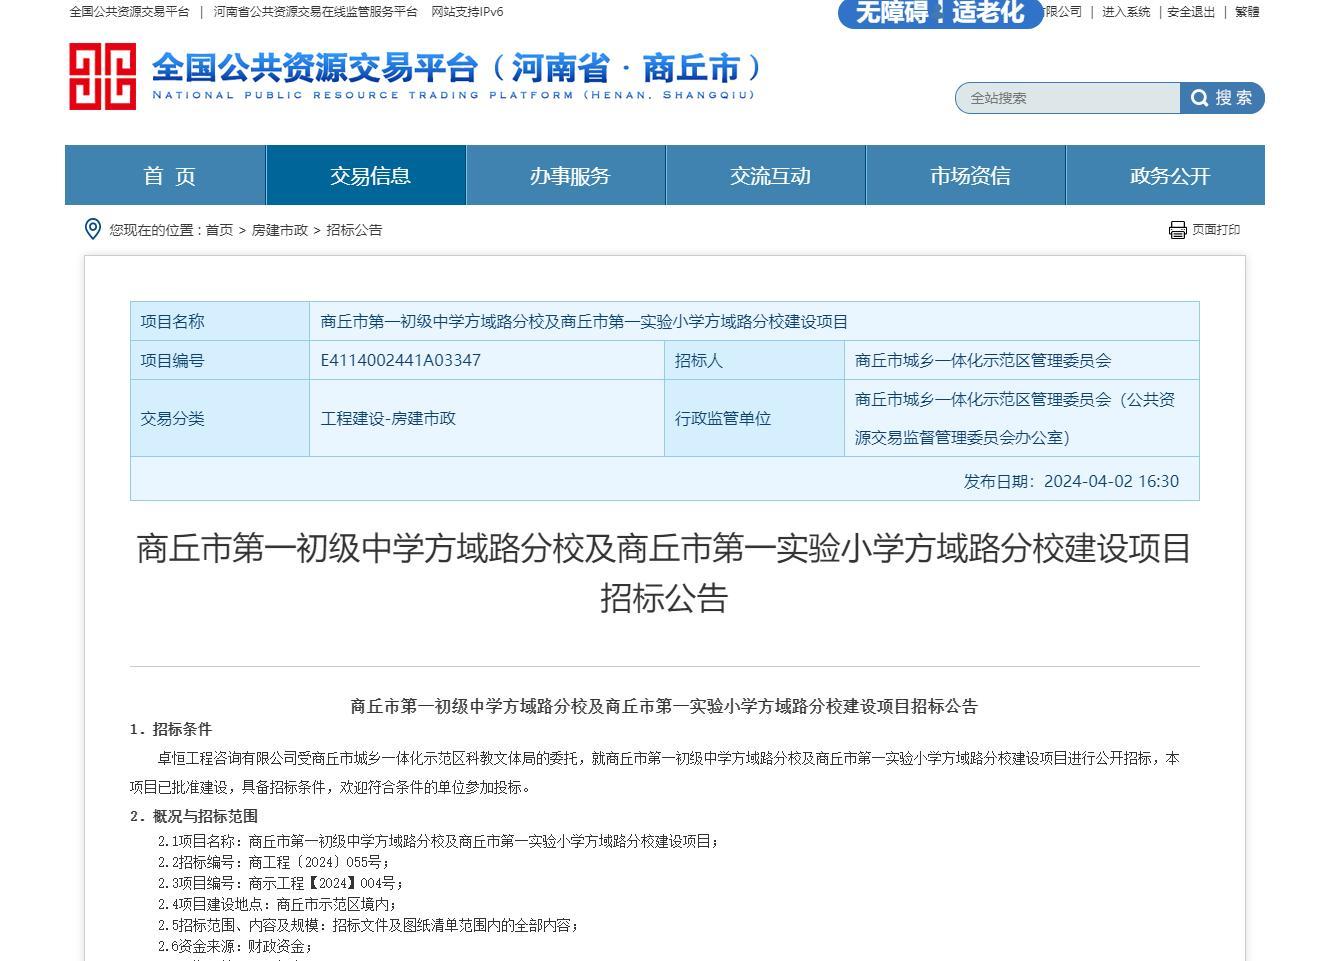
Task: Click the 进入系统 link
Action: [x=1126, y=12]
